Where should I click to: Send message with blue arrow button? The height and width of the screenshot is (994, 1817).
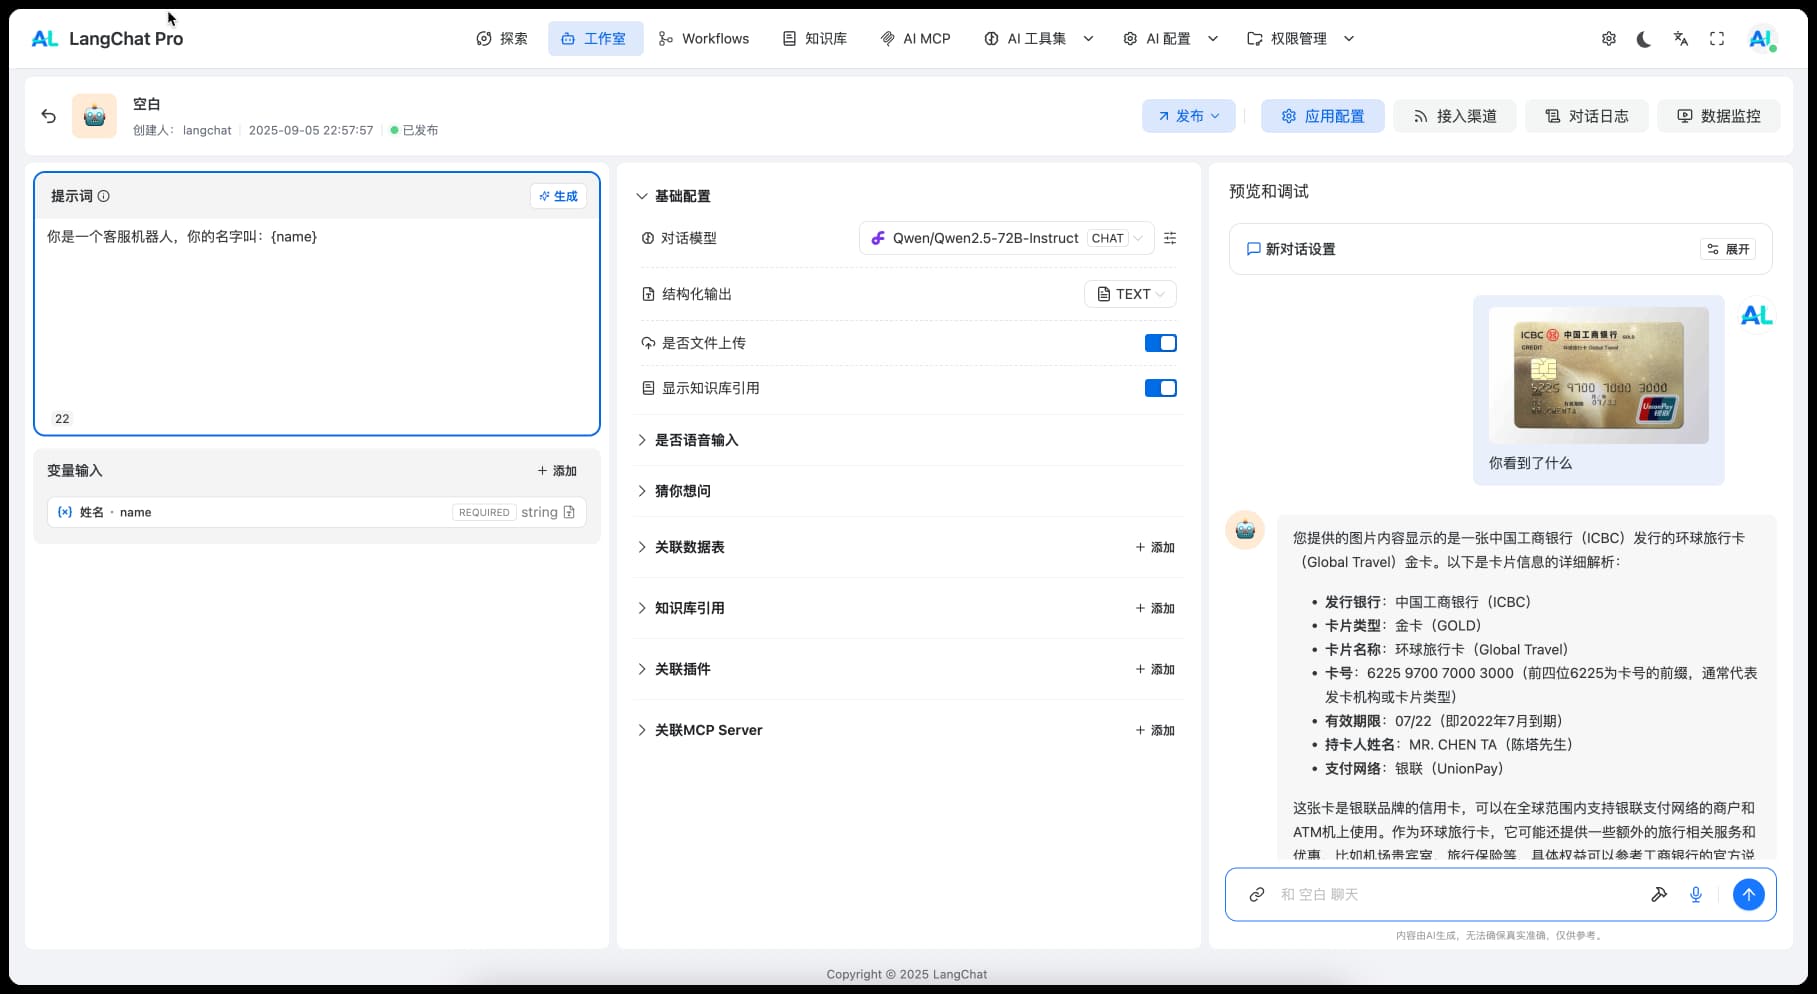(x=1748, y=894)
